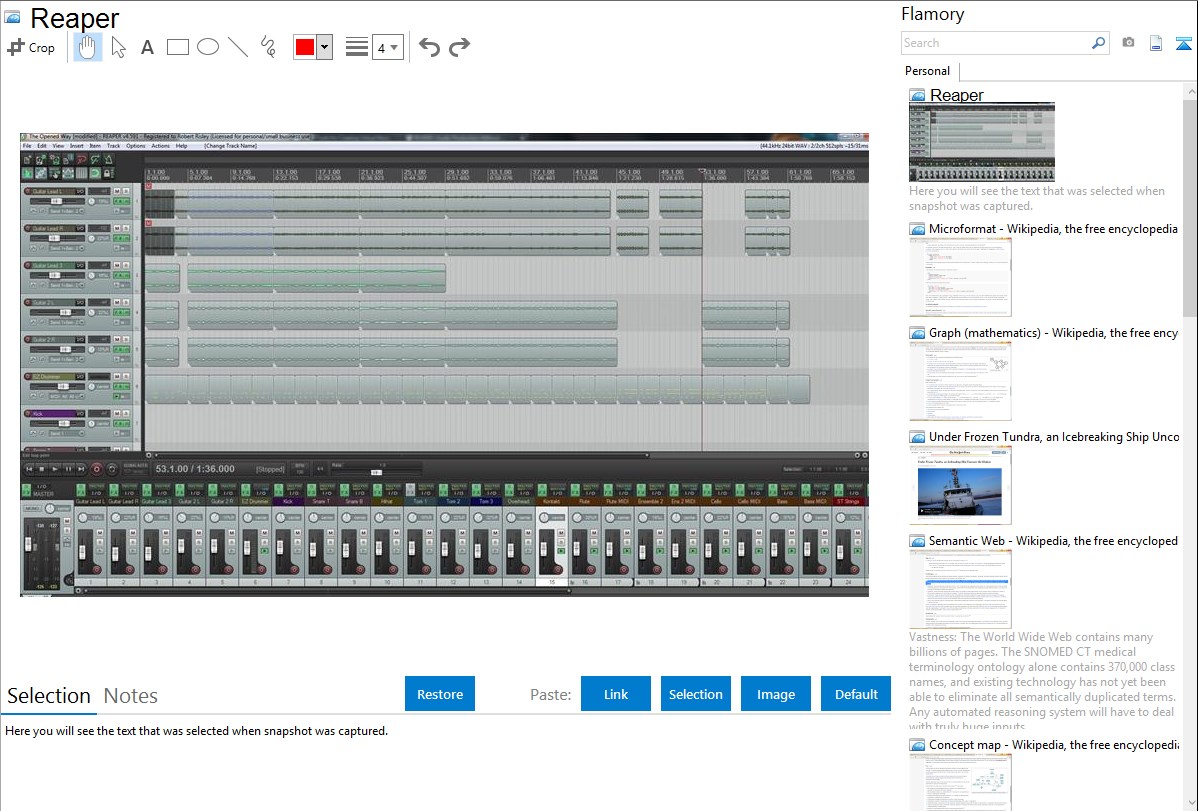Screen dimensions: 1198x811
Task: Click the 'Concept map - Wikipedia' snapshot title
Action: coord(1054,744)
